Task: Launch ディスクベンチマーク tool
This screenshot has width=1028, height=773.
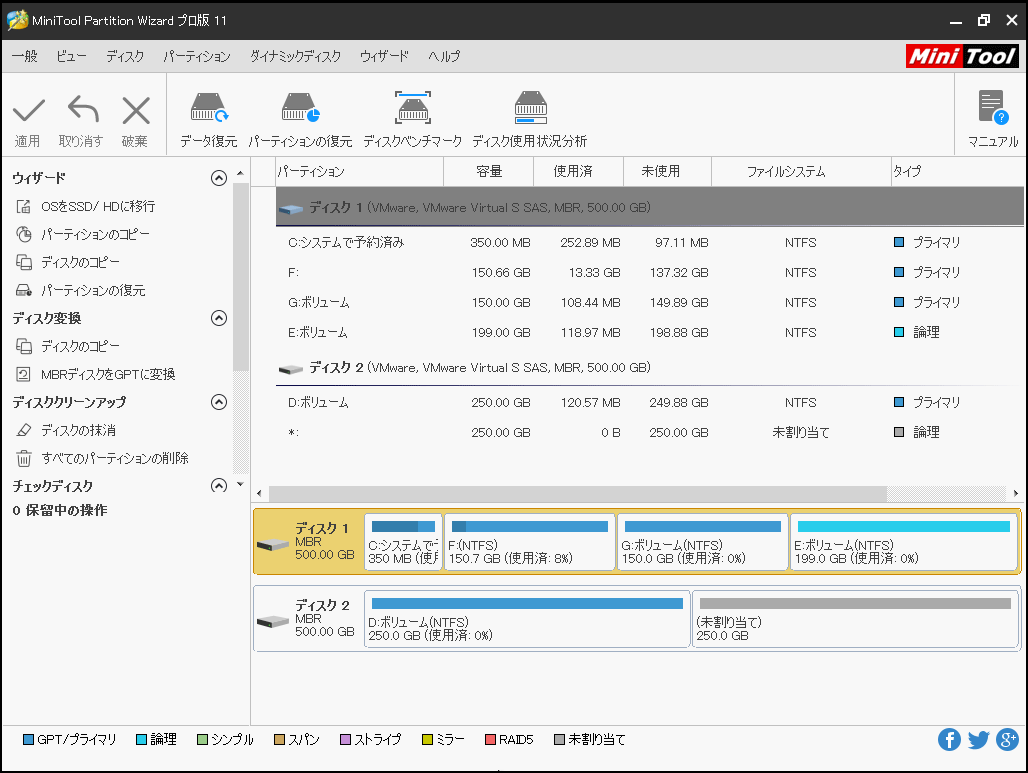Action: 412,108
